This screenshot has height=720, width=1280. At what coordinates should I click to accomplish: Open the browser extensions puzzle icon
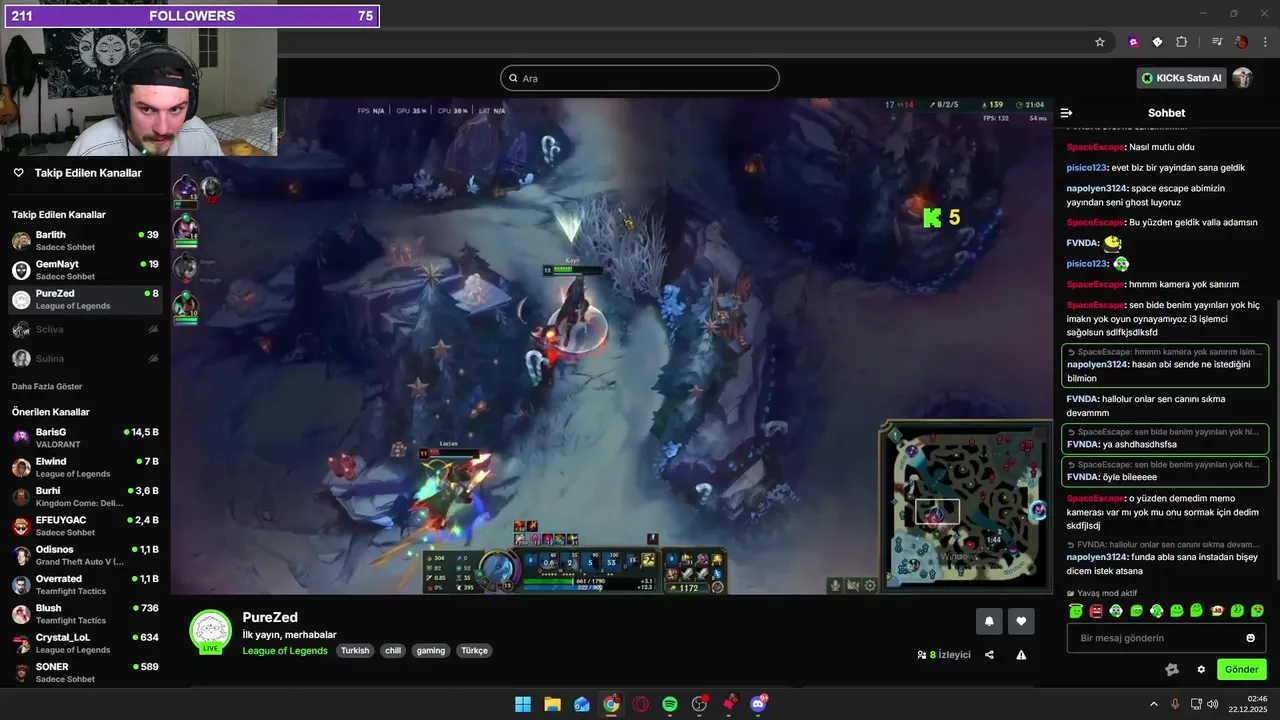click(1182, 42)
